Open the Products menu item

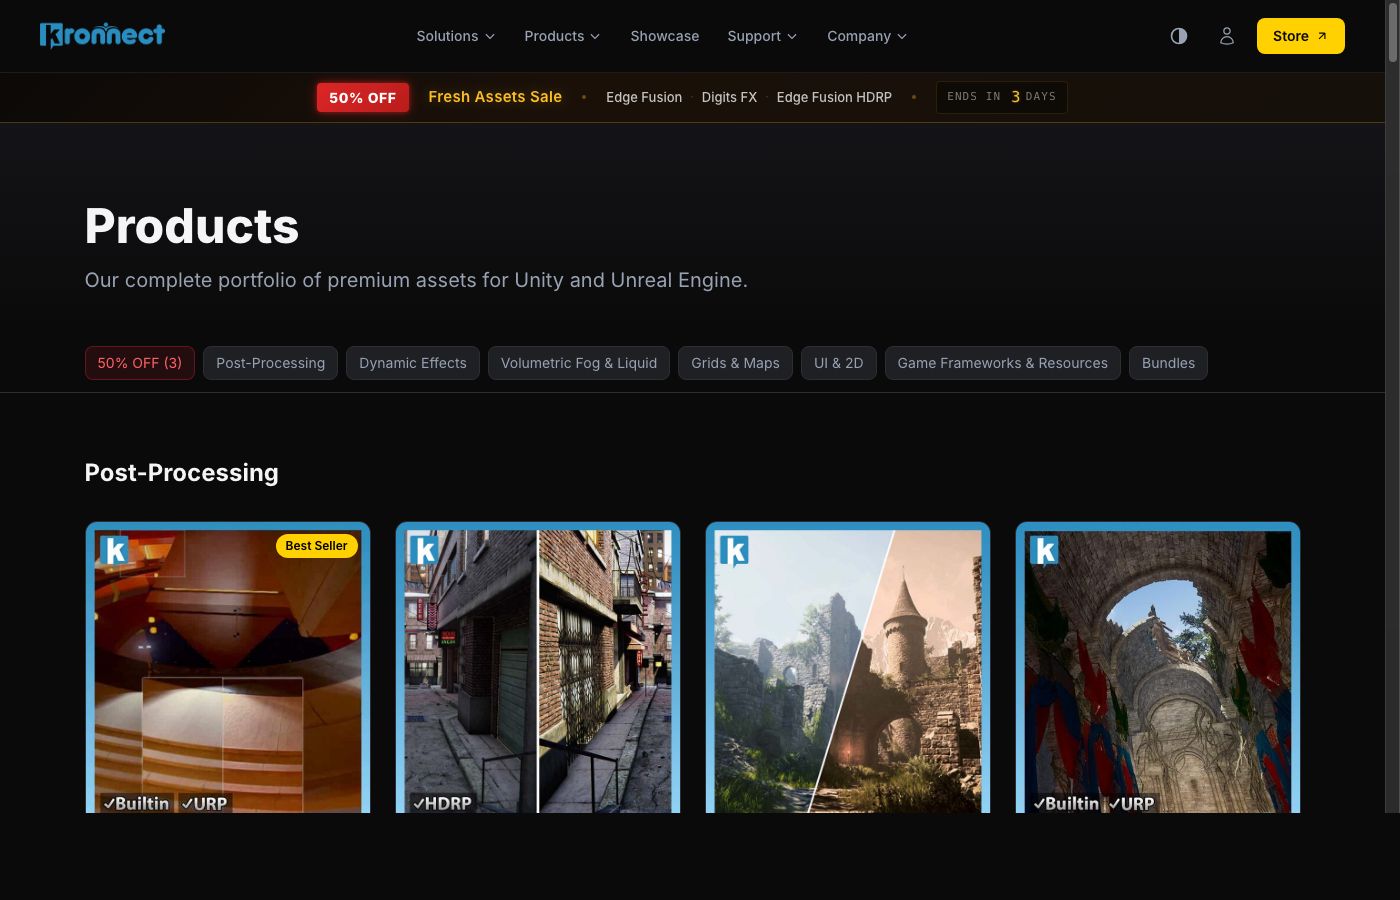(562, 36)
